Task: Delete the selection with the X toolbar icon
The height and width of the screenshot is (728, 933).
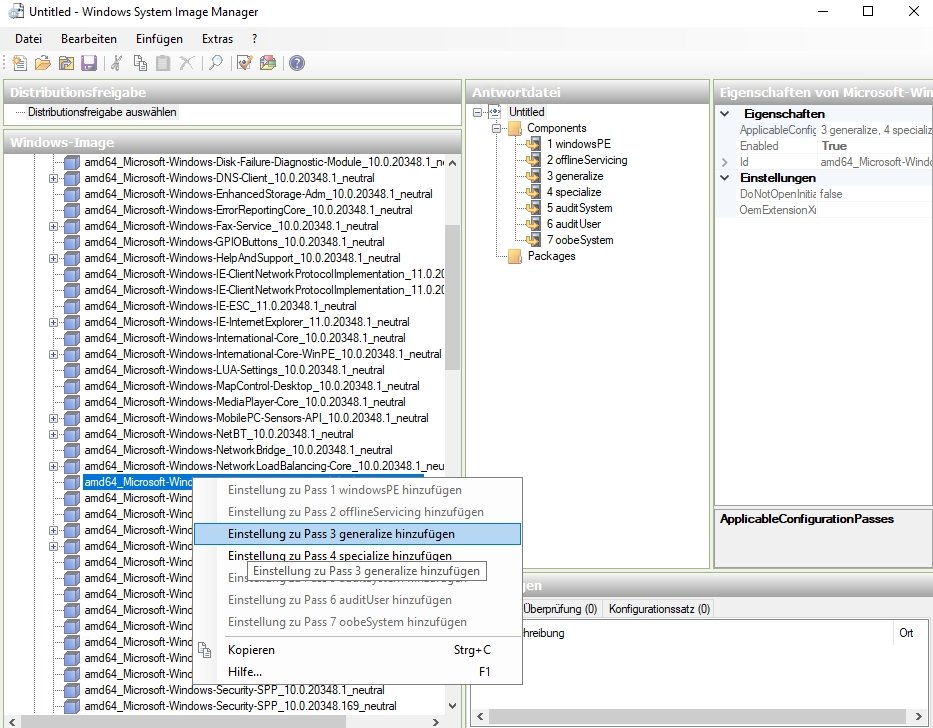Action: (x=187, y=63)
